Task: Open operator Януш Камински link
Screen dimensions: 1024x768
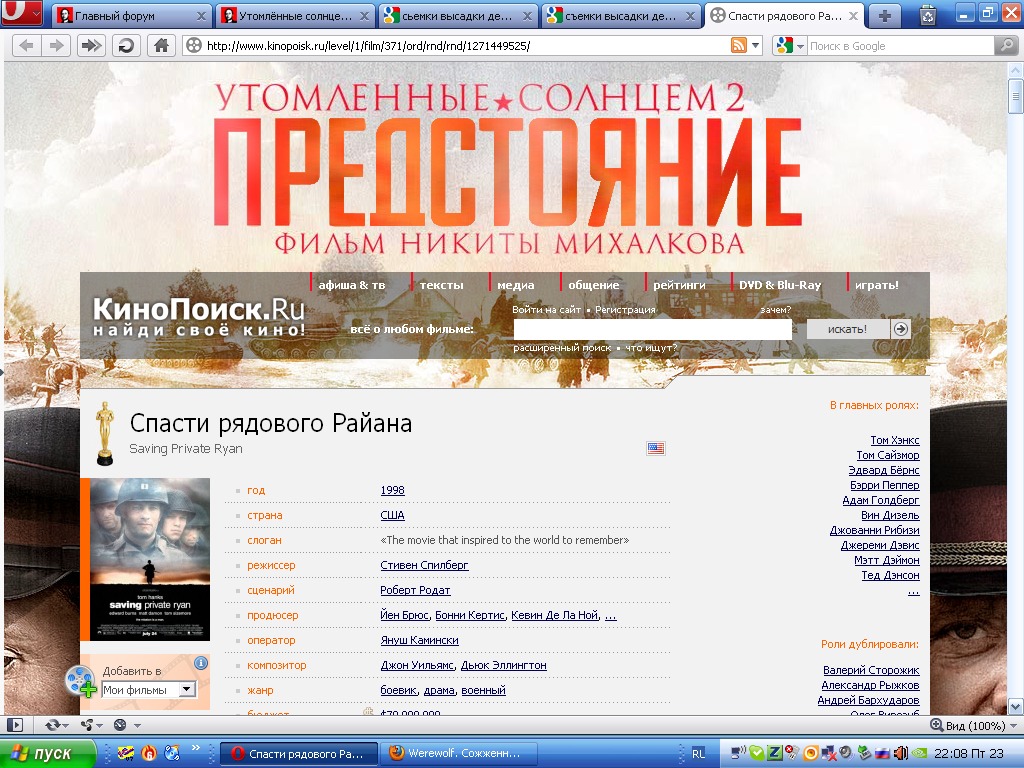Action: (x=419, y=640)
